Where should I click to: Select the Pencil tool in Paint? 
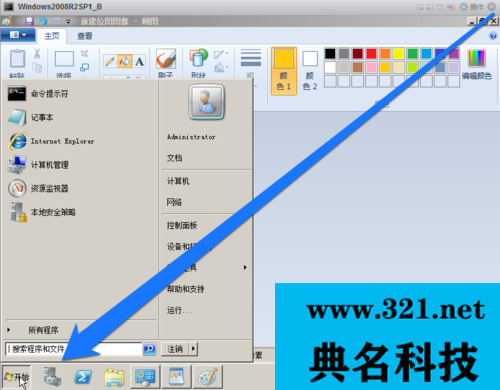click(110, 61)
